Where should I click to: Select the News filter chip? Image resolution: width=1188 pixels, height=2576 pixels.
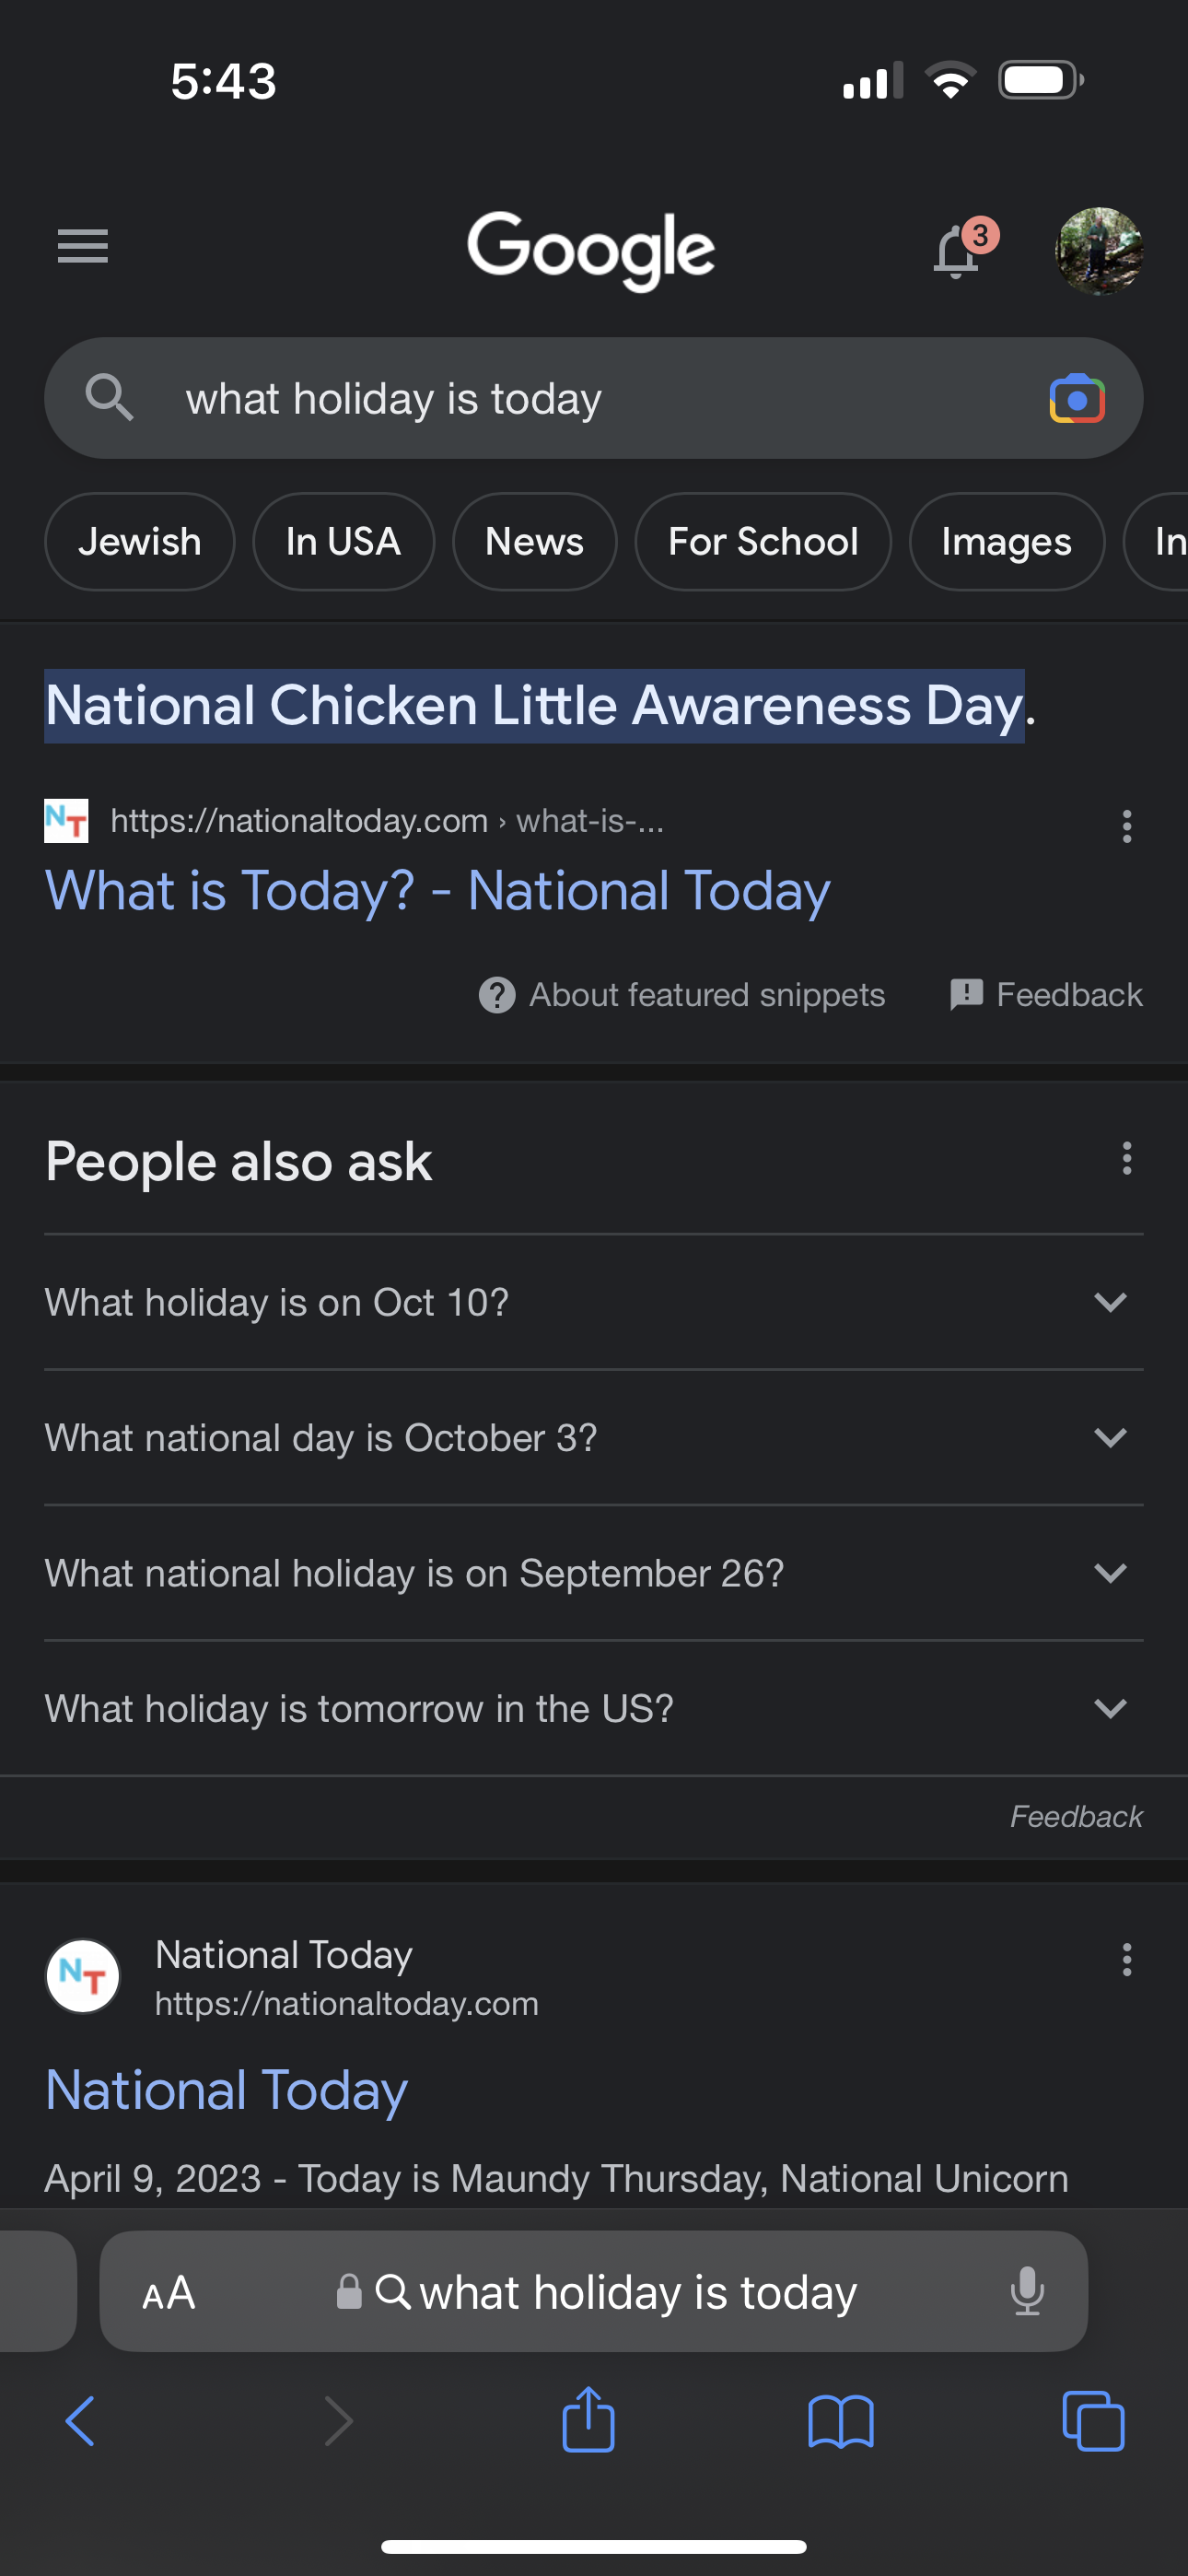(534, 542)
